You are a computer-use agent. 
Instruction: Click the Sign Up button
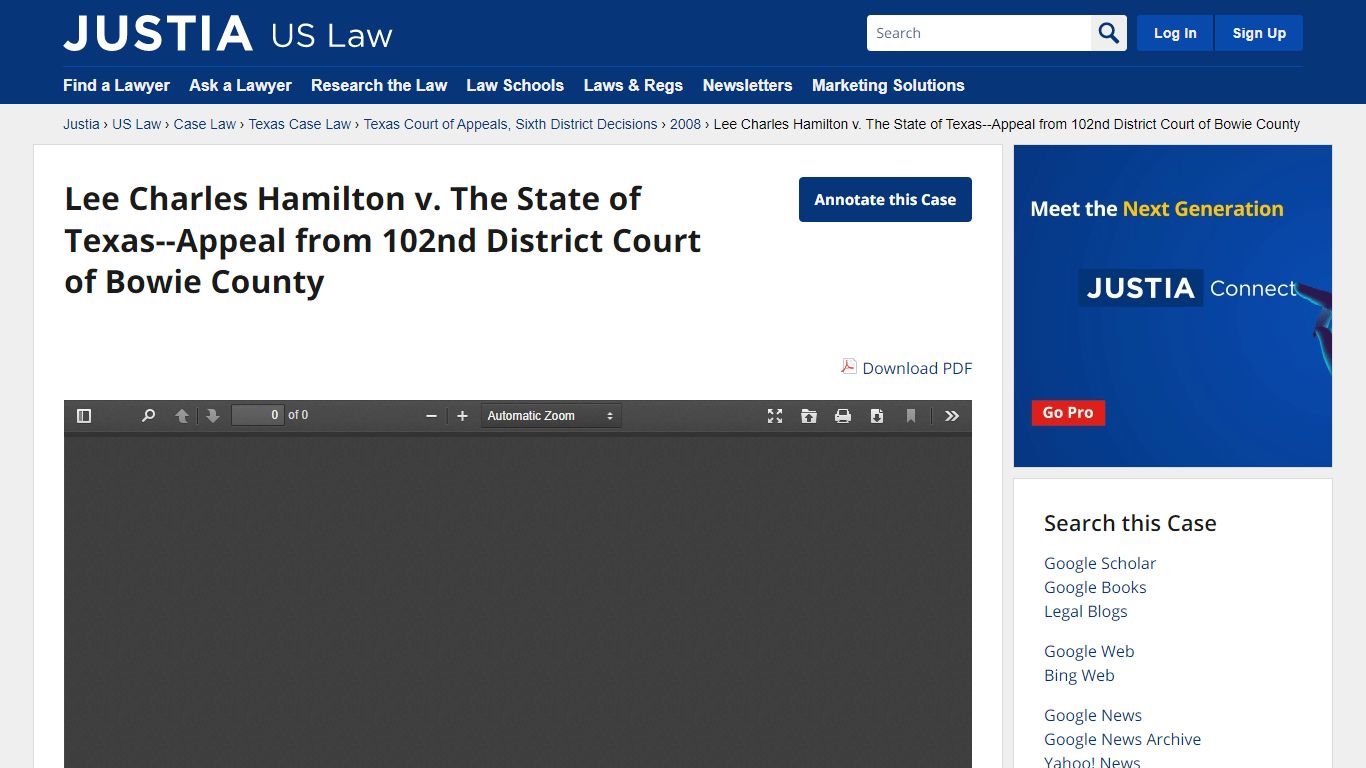[1259, 33]
